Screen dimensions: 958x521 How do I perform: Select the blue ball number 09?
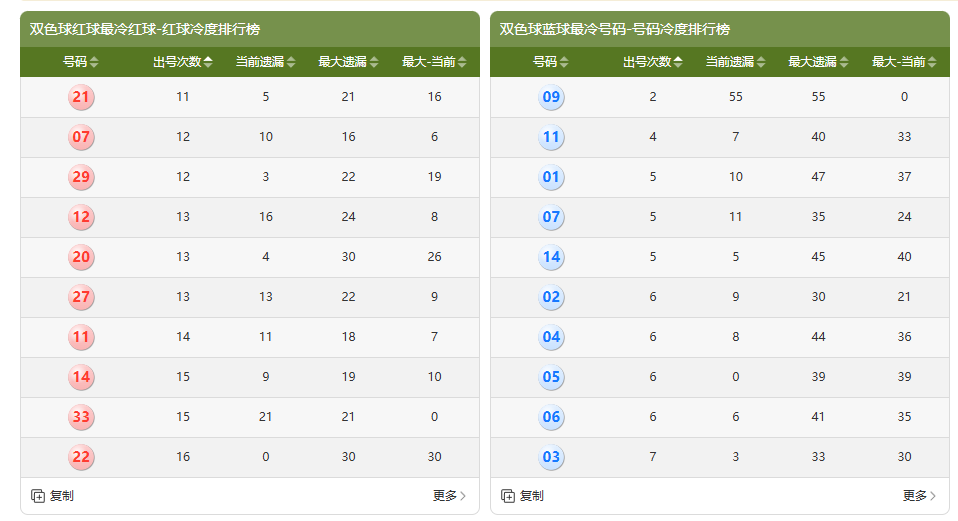pos(551,97)
